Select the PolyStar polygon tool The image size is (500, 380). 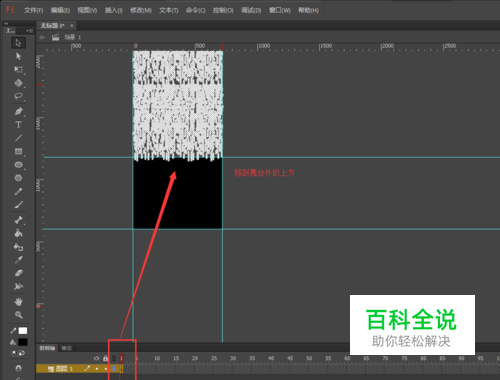(18, 178)
